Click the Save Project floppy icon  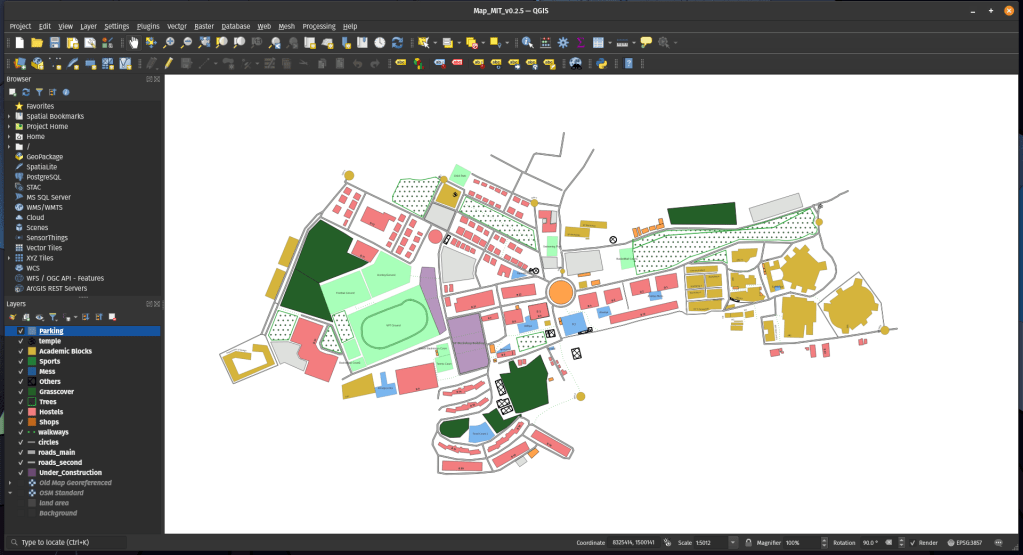pyautogui.click(x=55, y=43)
